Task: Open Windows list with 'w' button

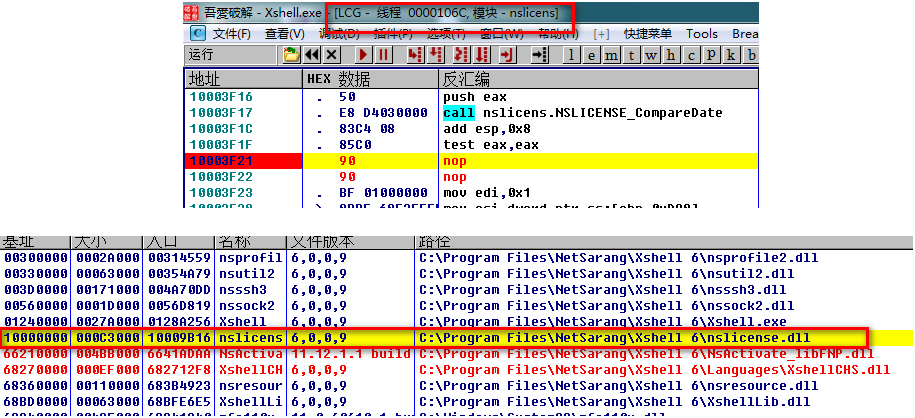Action: pyautogui.click(x=651, y=55)
